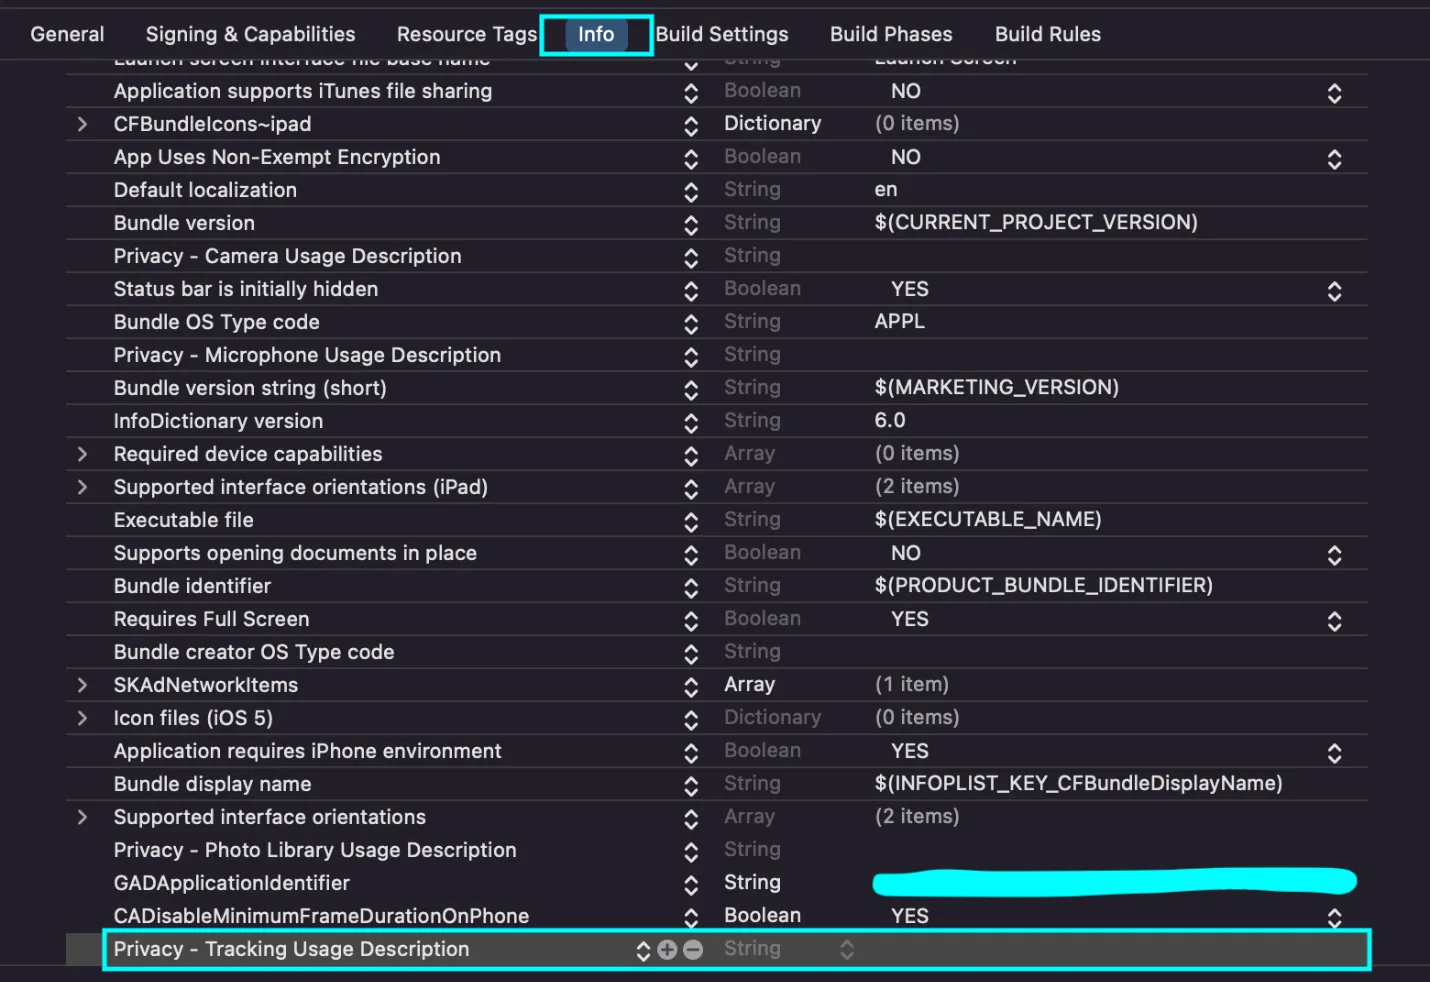Click the plus icon on Tracking Usage row
The height and width of the screenshot is (982, 1430).
click(667, 950)
